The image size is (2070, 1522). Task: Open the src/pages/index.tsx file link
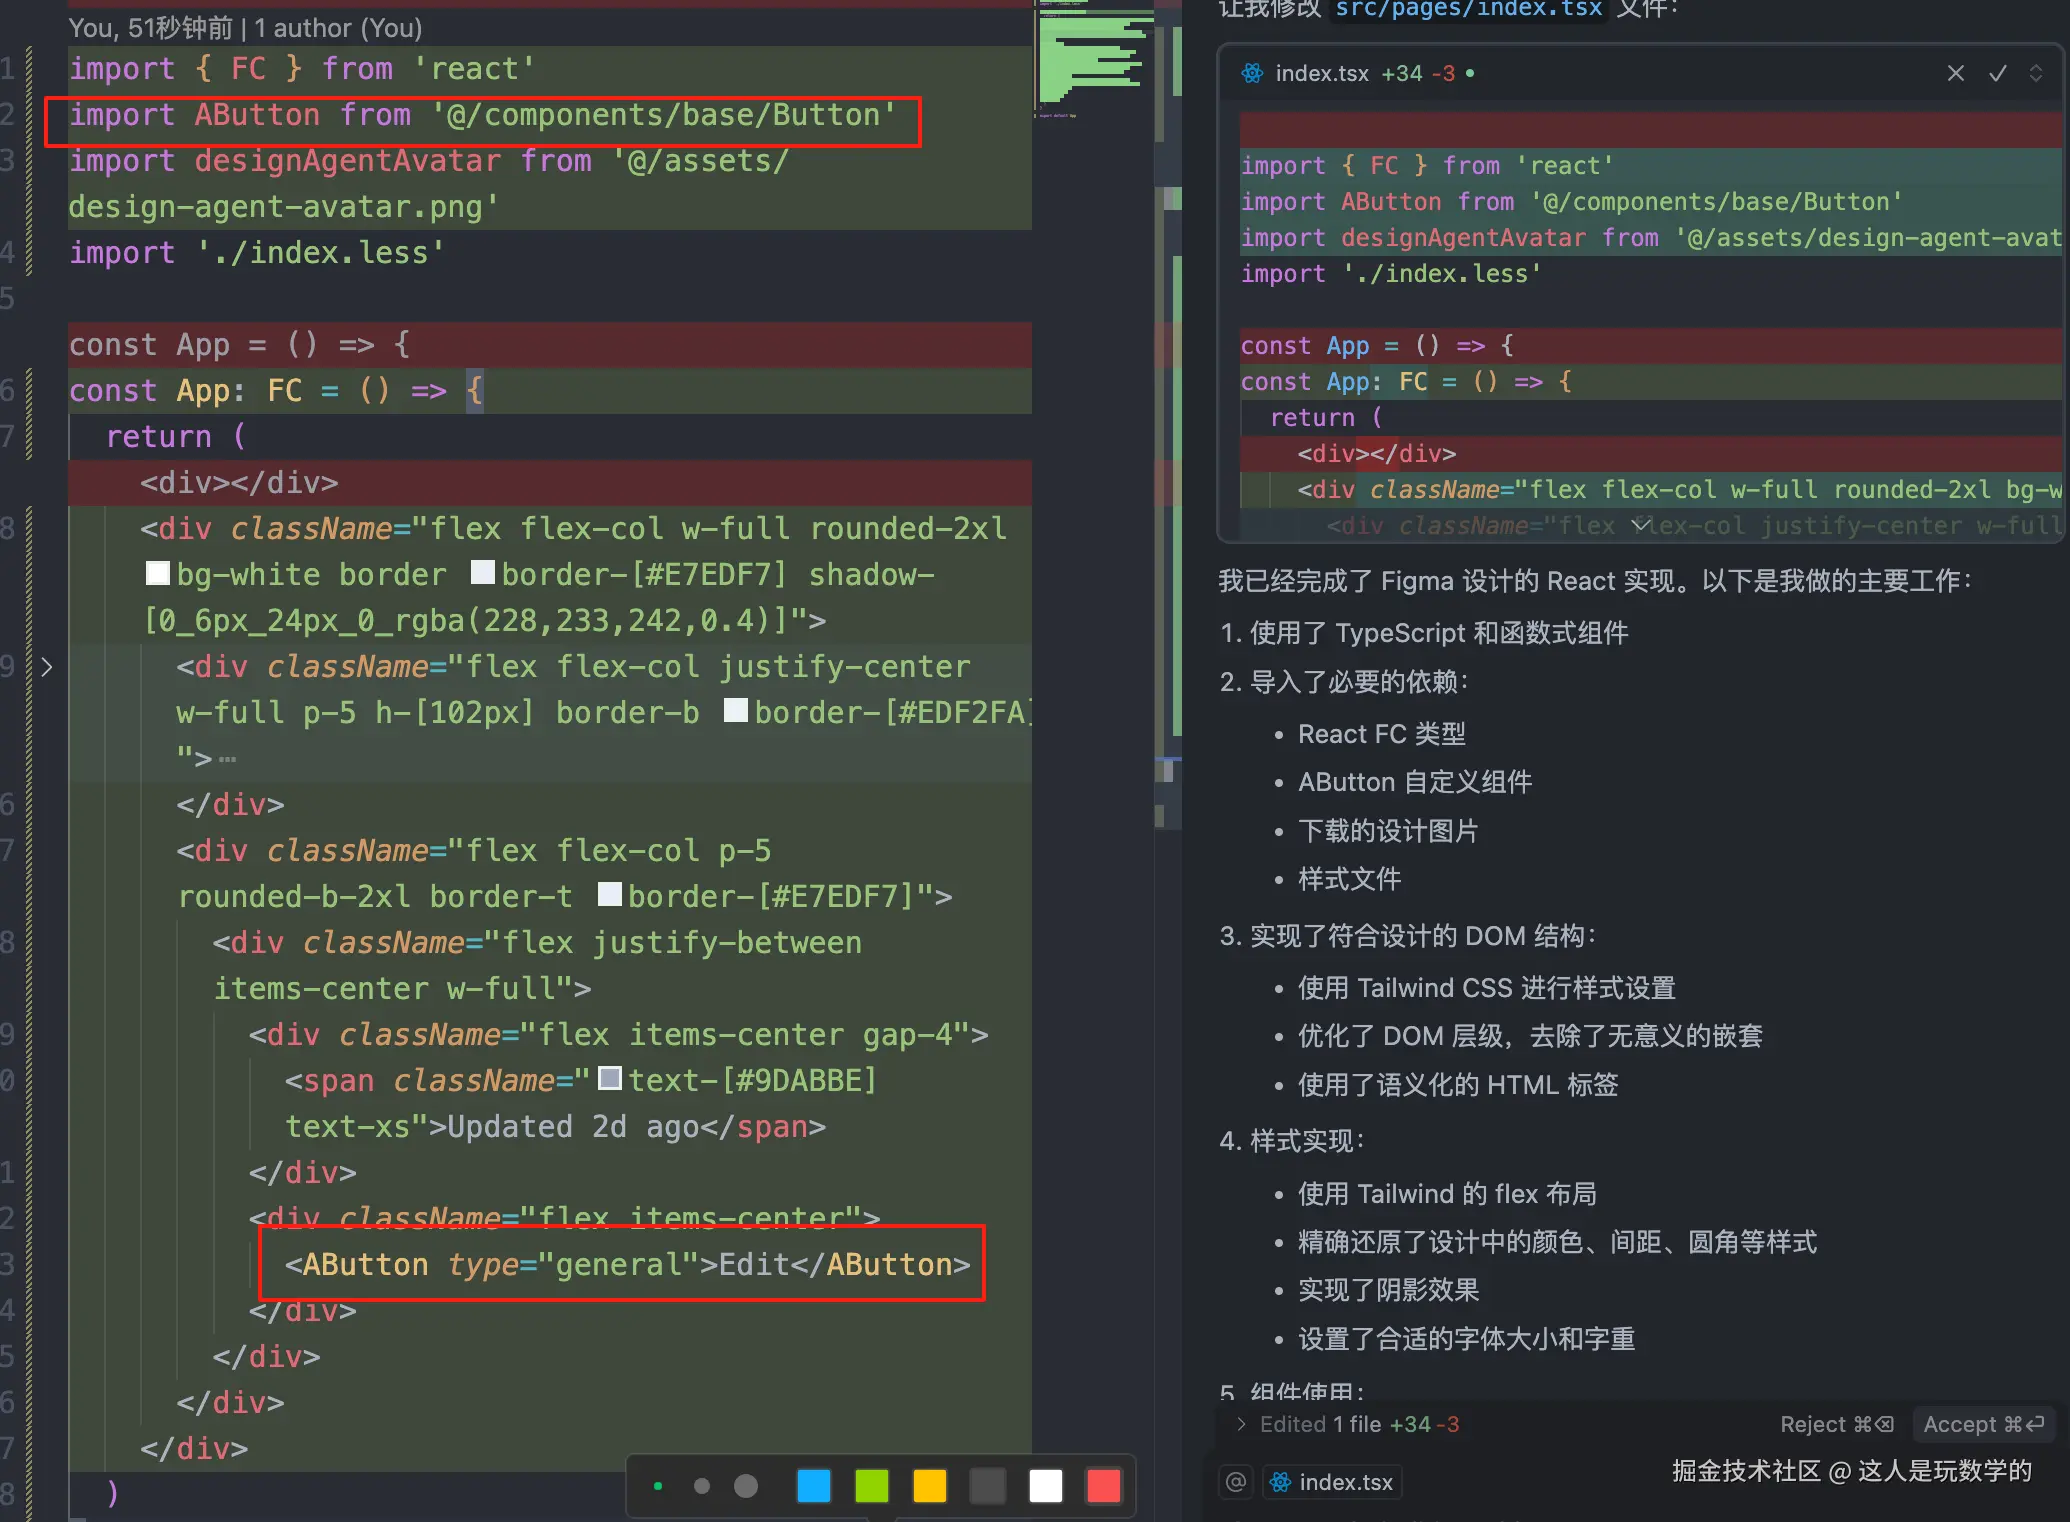click(1468, 10)
